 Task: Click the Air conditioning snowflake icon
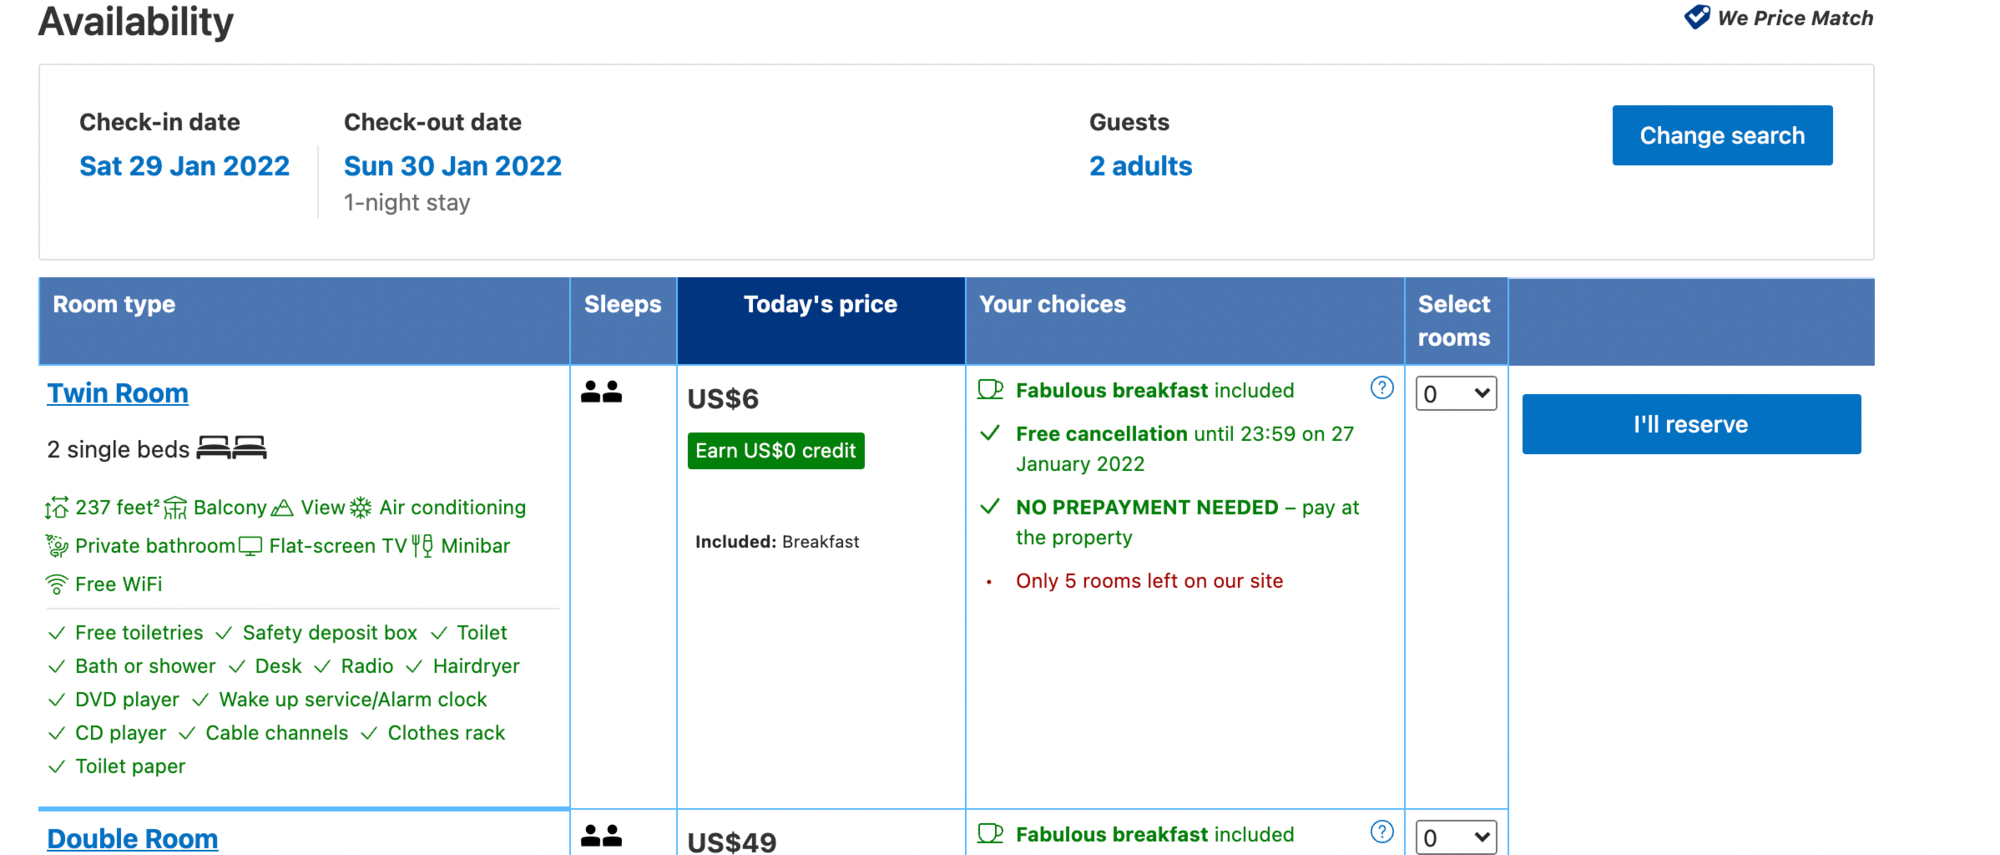(361, 508)
